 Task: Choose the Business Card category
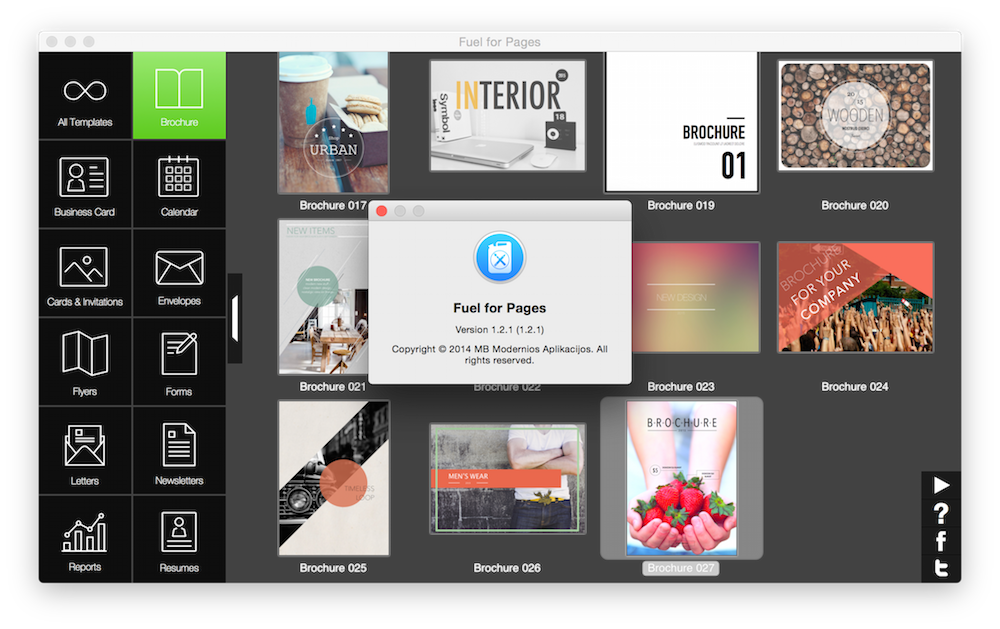point(85,185)
